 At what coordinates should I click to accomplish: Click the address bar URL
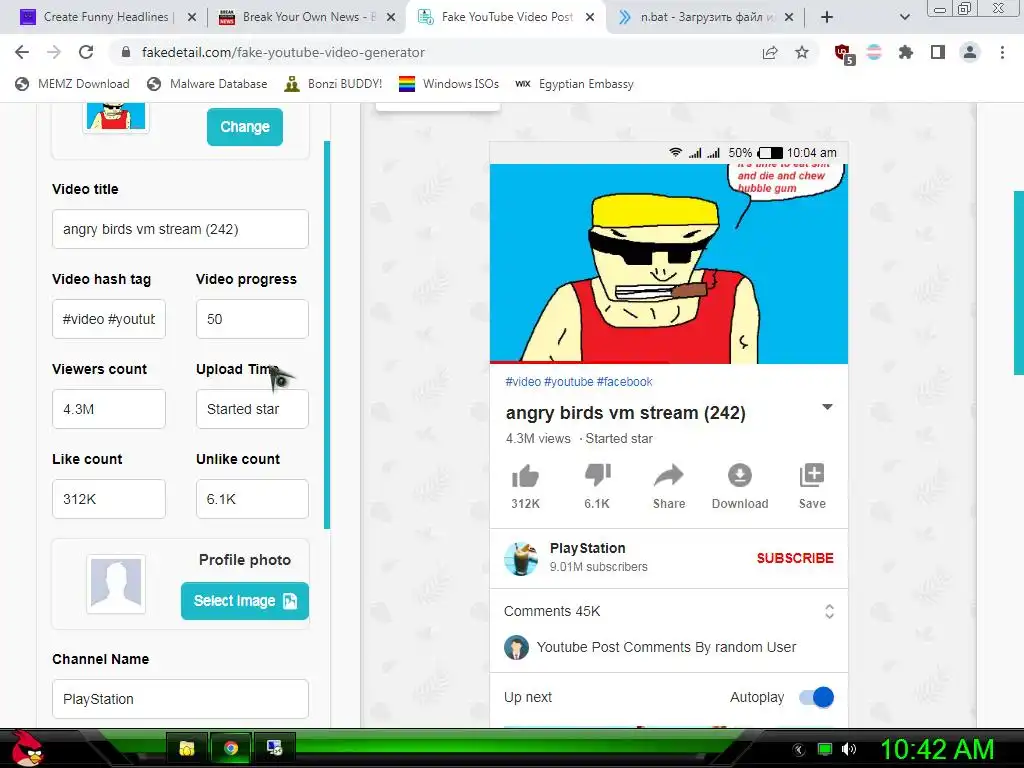(283, 52)
